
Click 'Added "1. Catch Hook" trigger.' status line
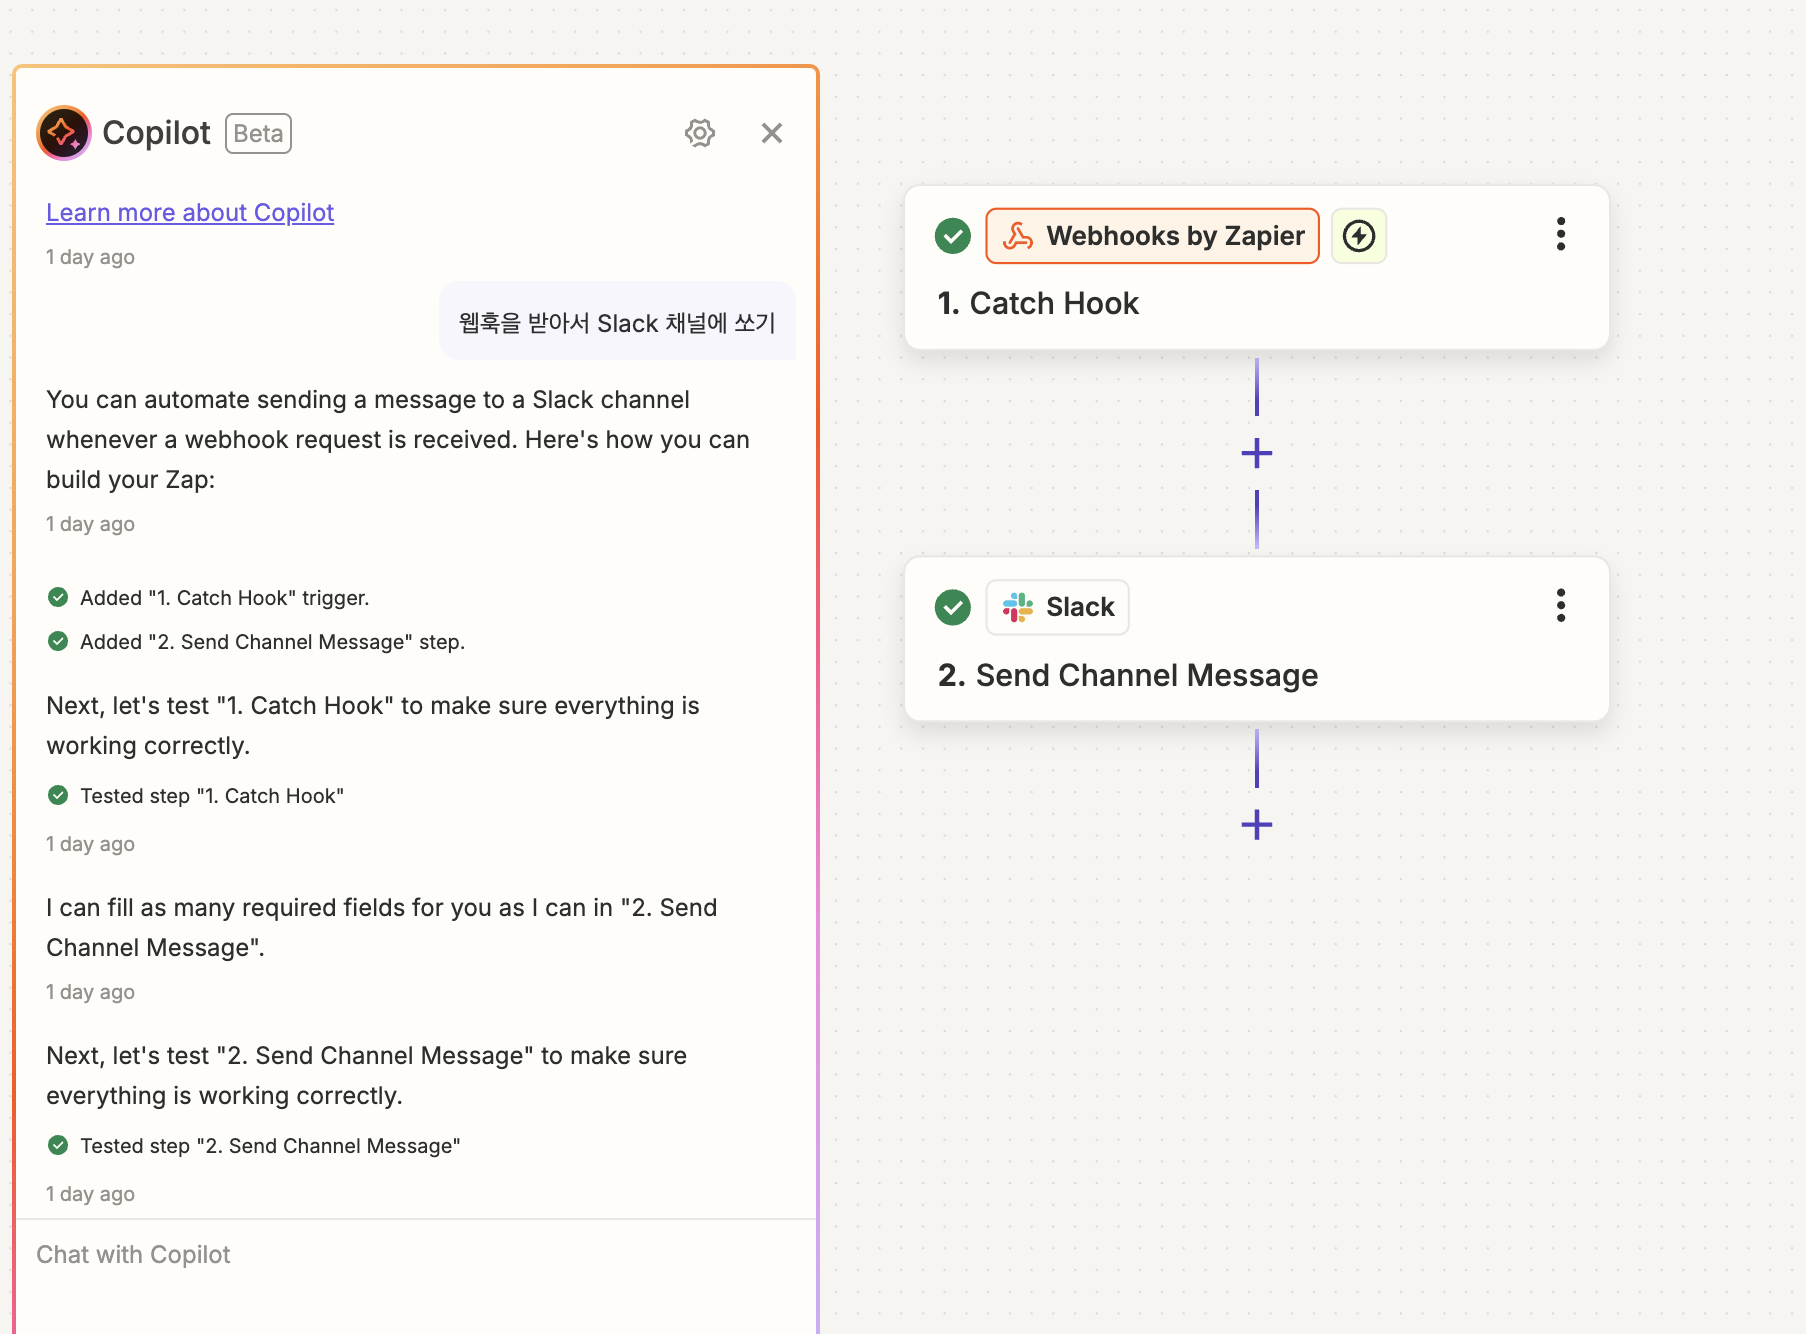[x=209, y=598]
